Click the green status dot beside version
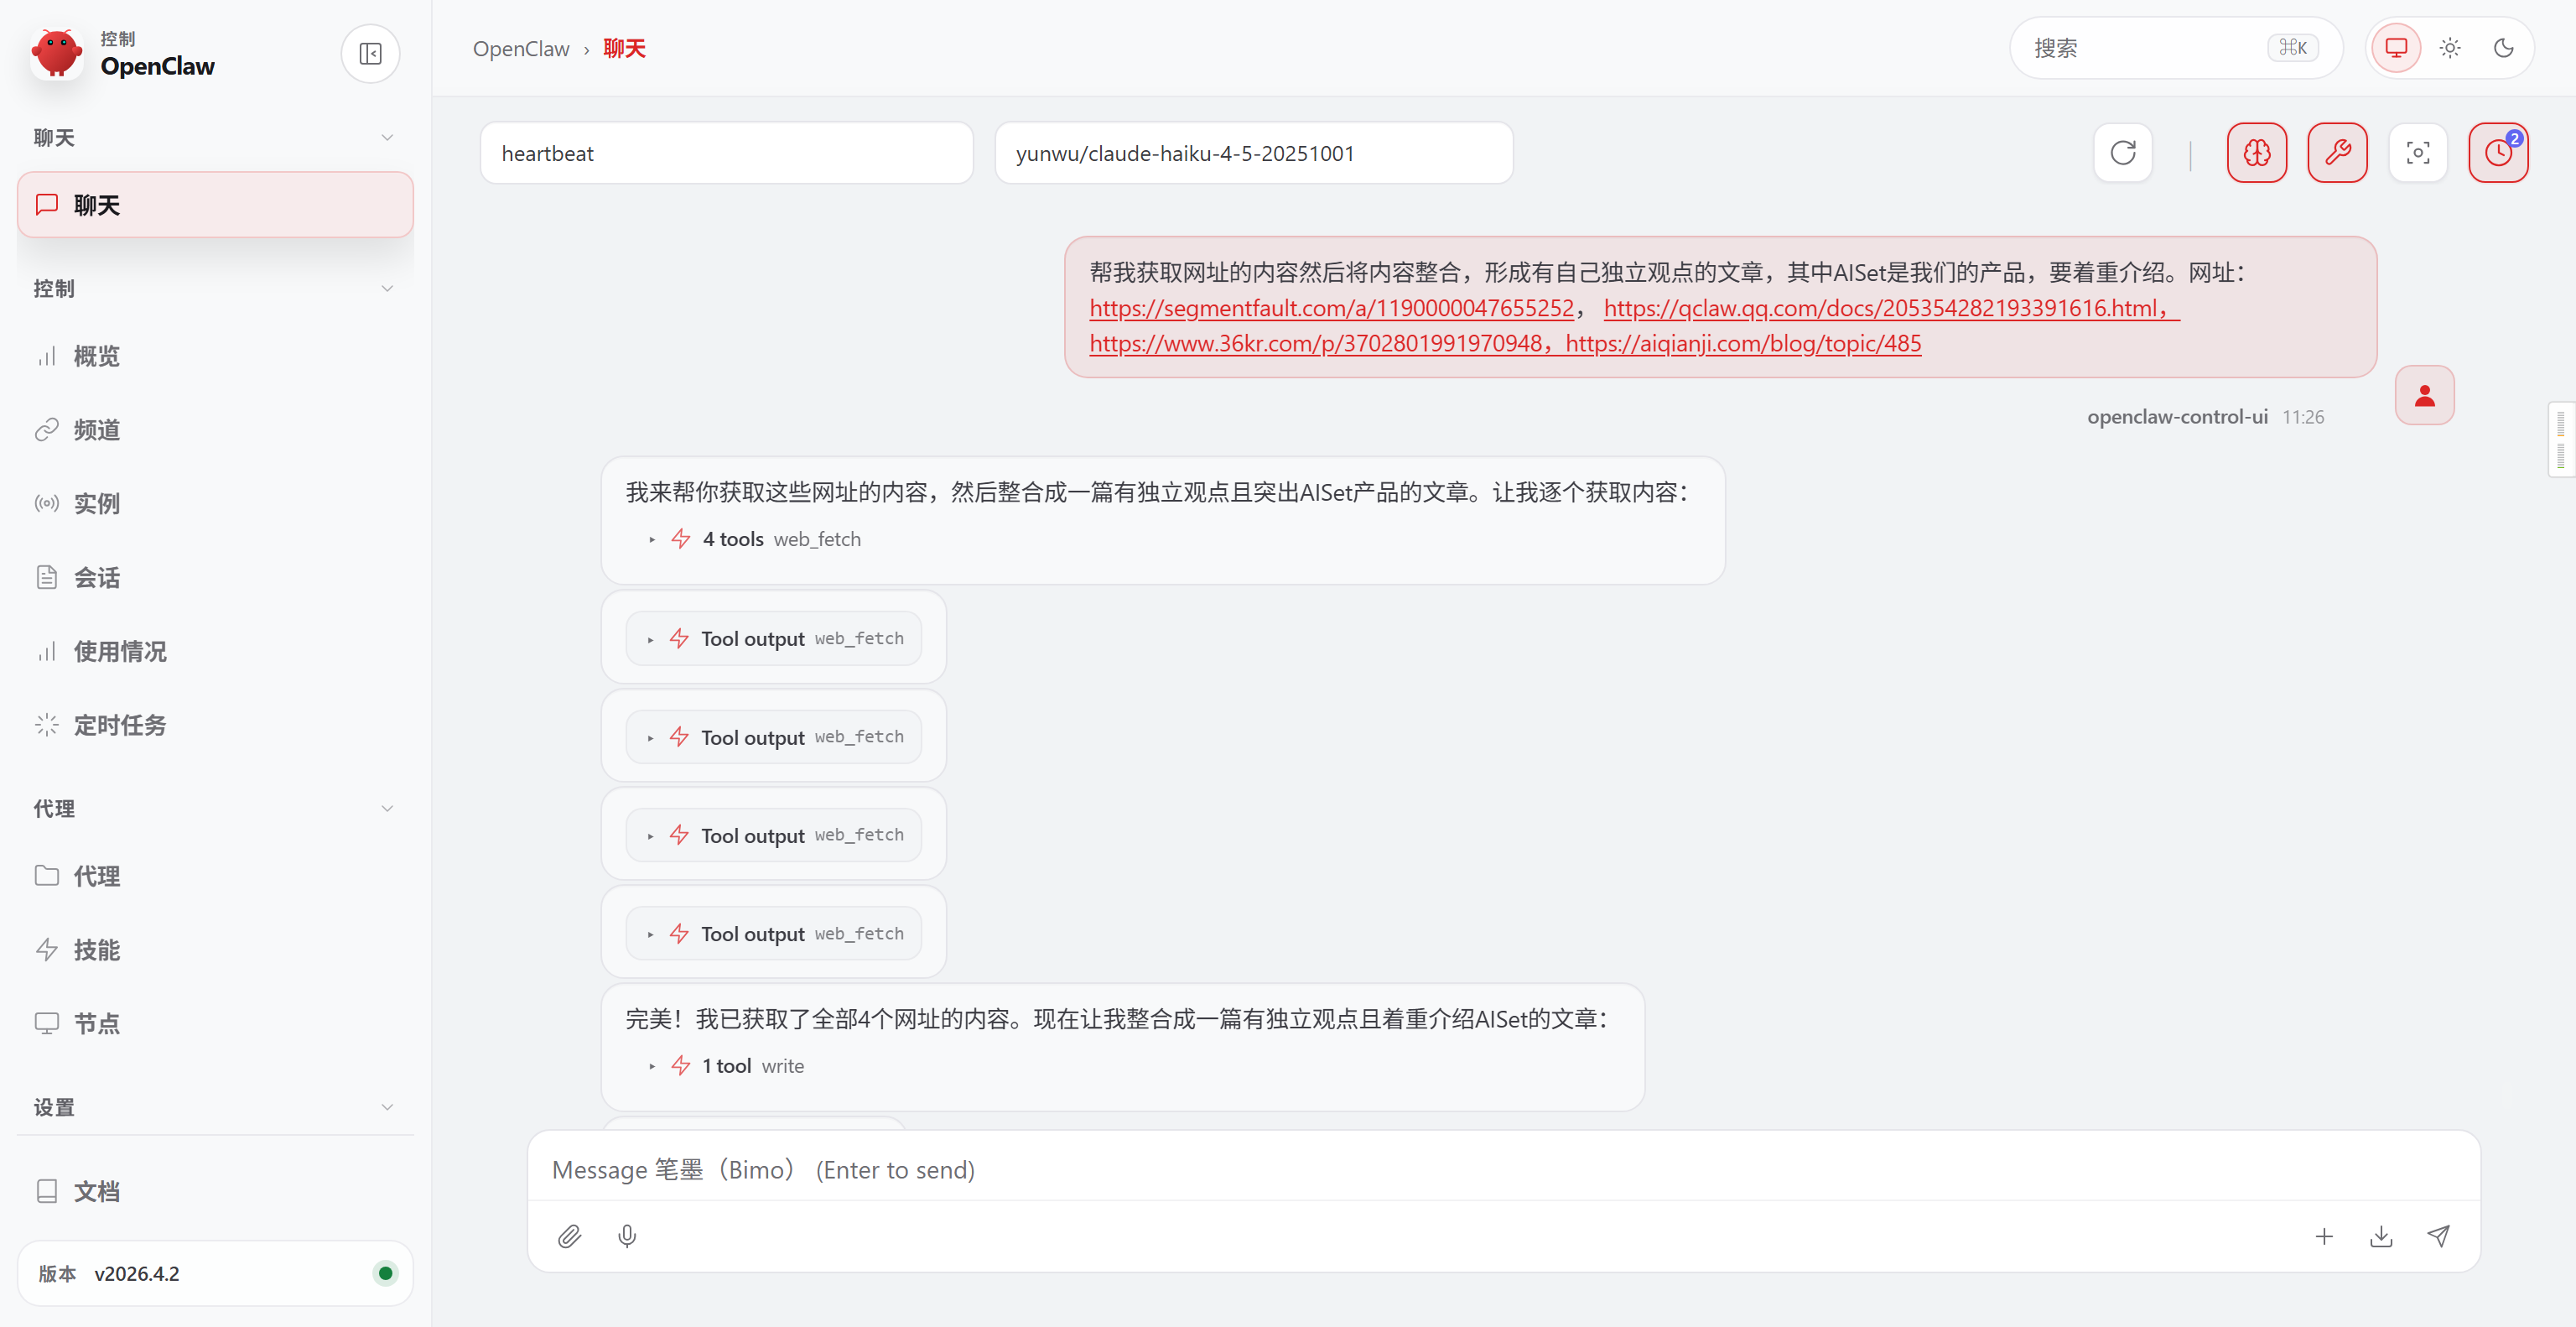2576x1327 pixels. click(385, 1273)
